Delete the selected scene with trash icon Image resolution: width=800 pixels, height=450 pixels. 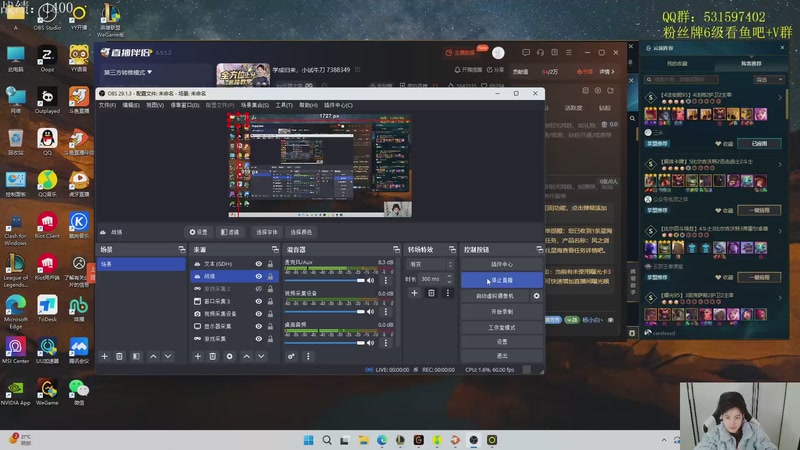click(x=119, y=356)
